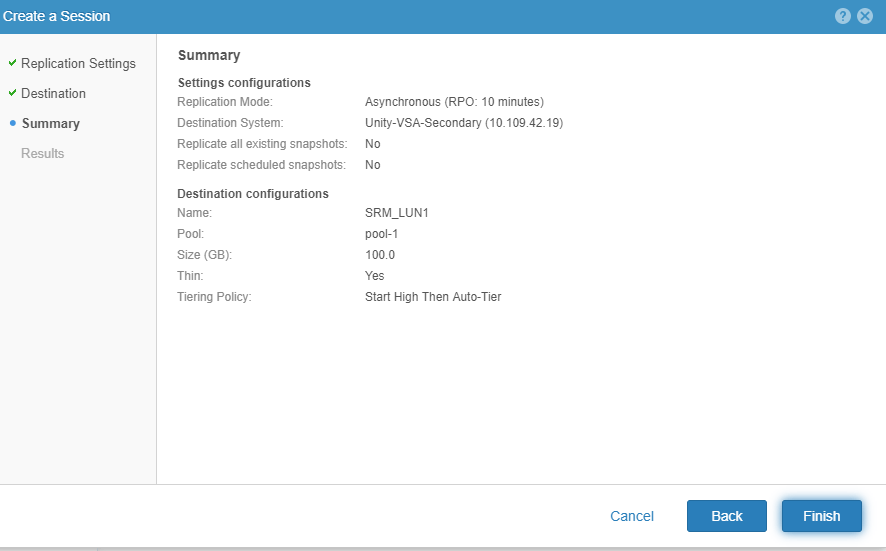Click the Destination configurations heading

253,193
